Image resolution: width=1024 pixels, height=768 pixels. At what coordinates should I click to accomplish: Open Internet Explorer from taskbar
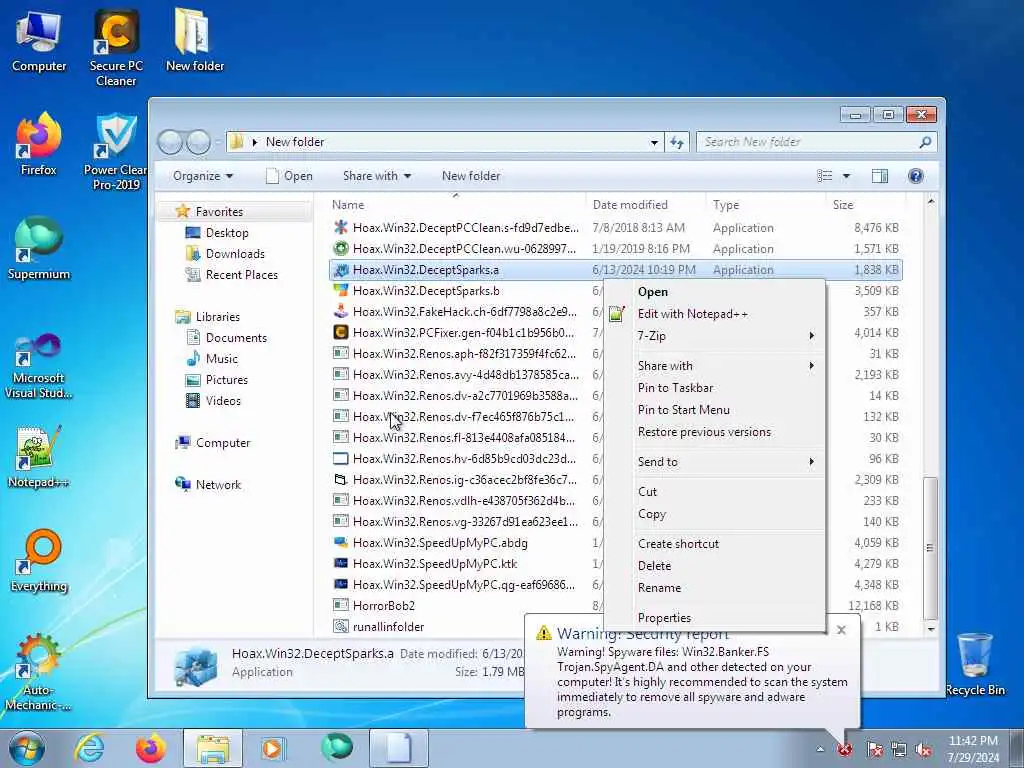click(x=89, y=748)
